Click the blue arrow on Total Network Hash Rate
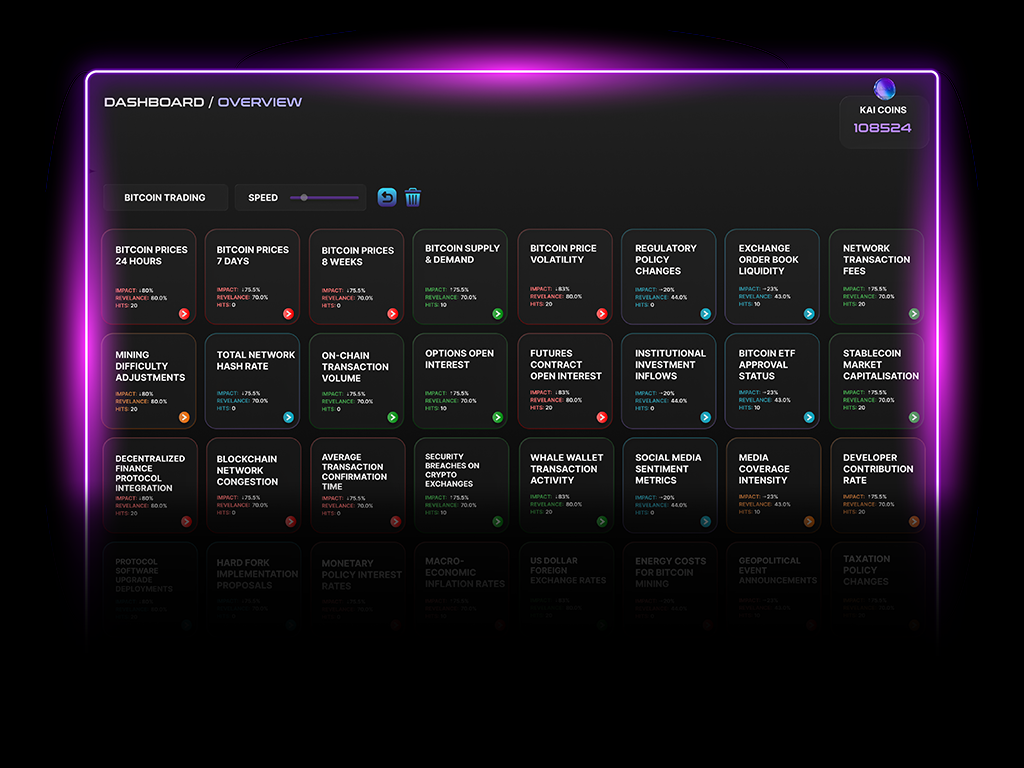 (x=288, y=417)
